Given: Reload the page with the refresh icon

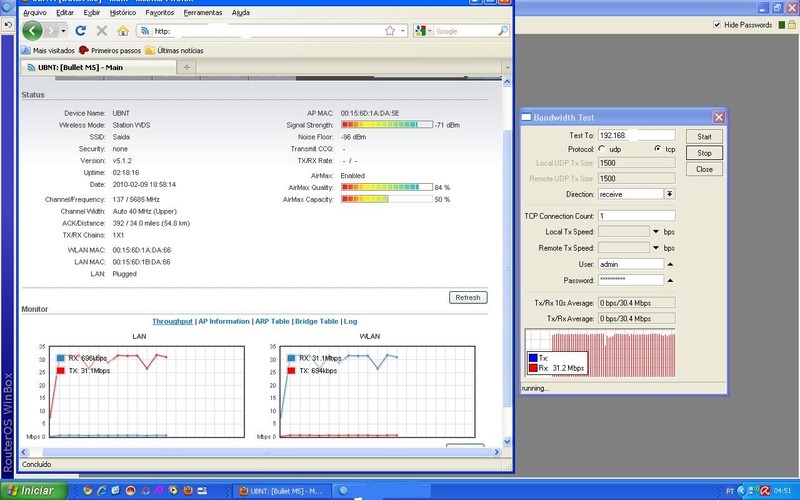Looking at the screenshot, I should coord(81,31).
